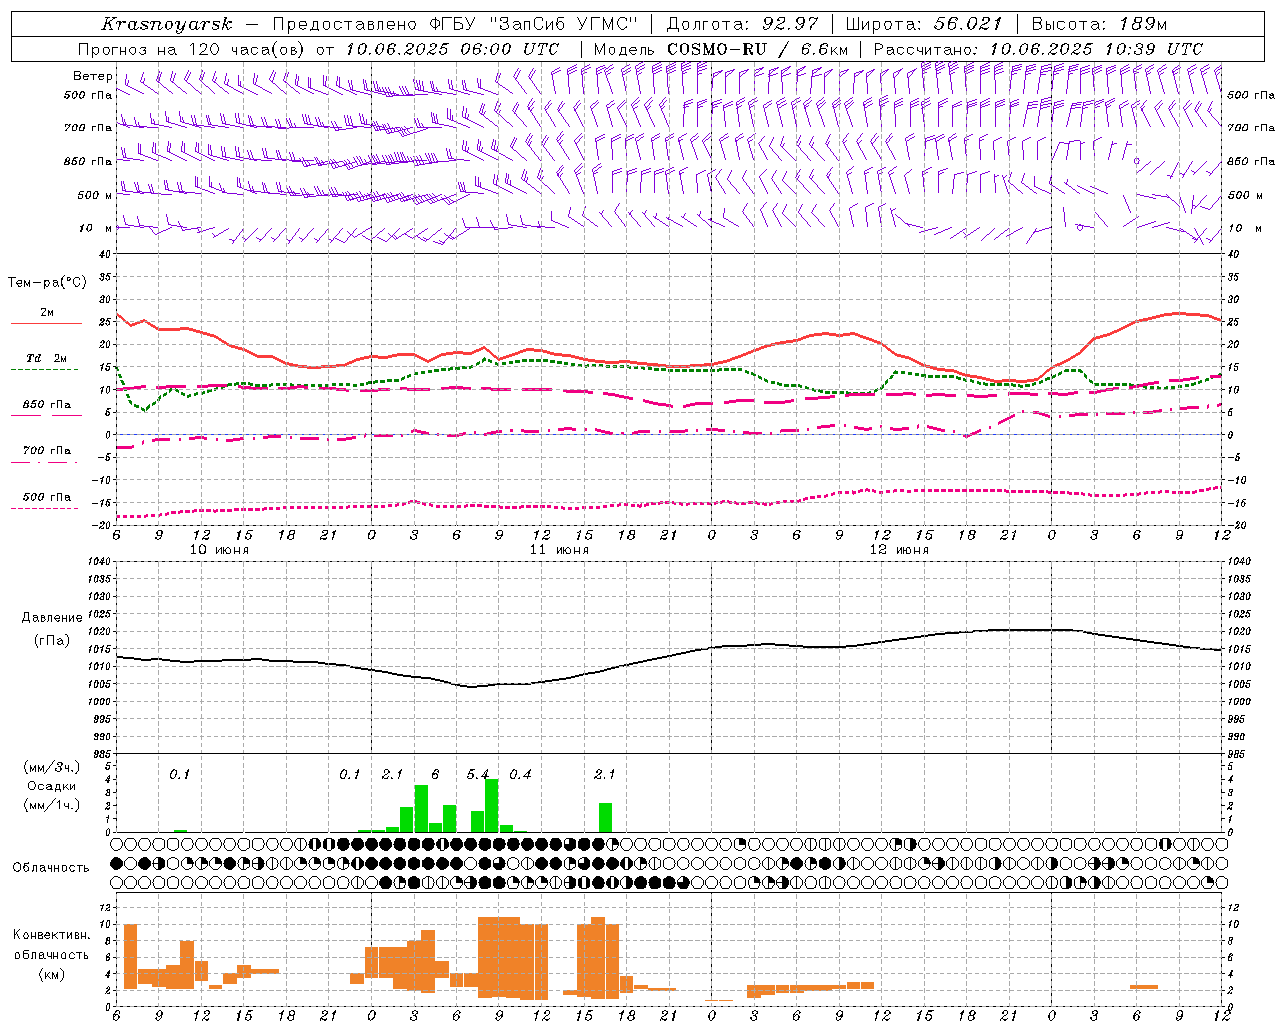The image size is (1280, 1024).
Task: Click the tallest green precipitation bar
Action: pyautogui.click(x=491, y=805)
